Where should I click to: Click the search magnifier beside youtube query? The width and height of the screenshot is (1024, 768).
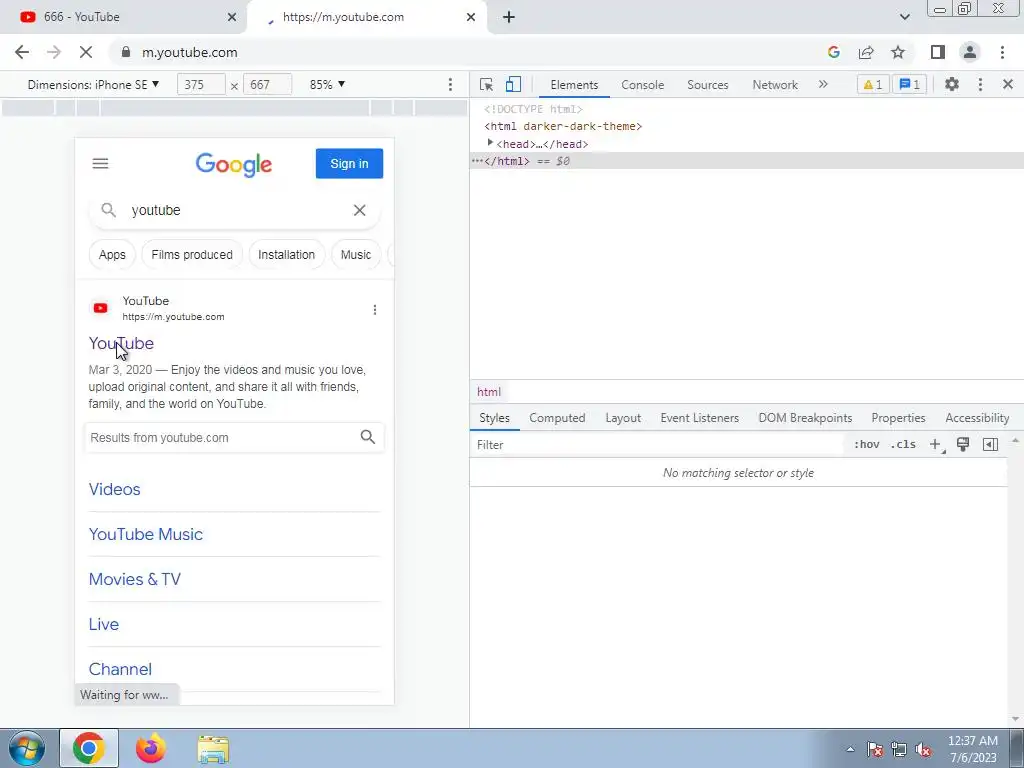[108, 210]
